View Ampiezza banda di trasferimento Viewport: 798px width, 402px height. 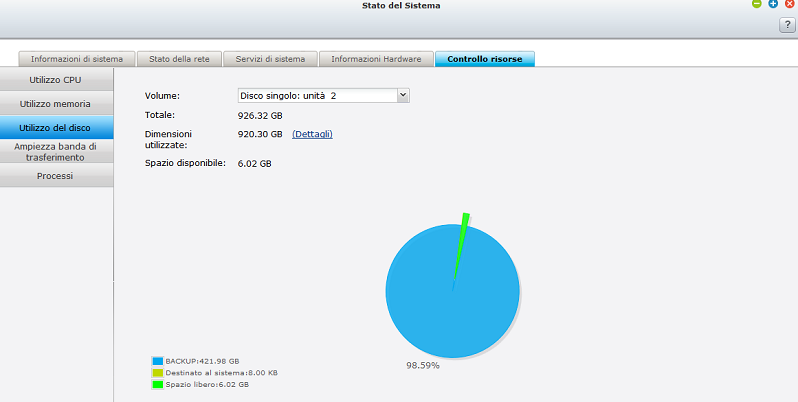pos(56,152)
